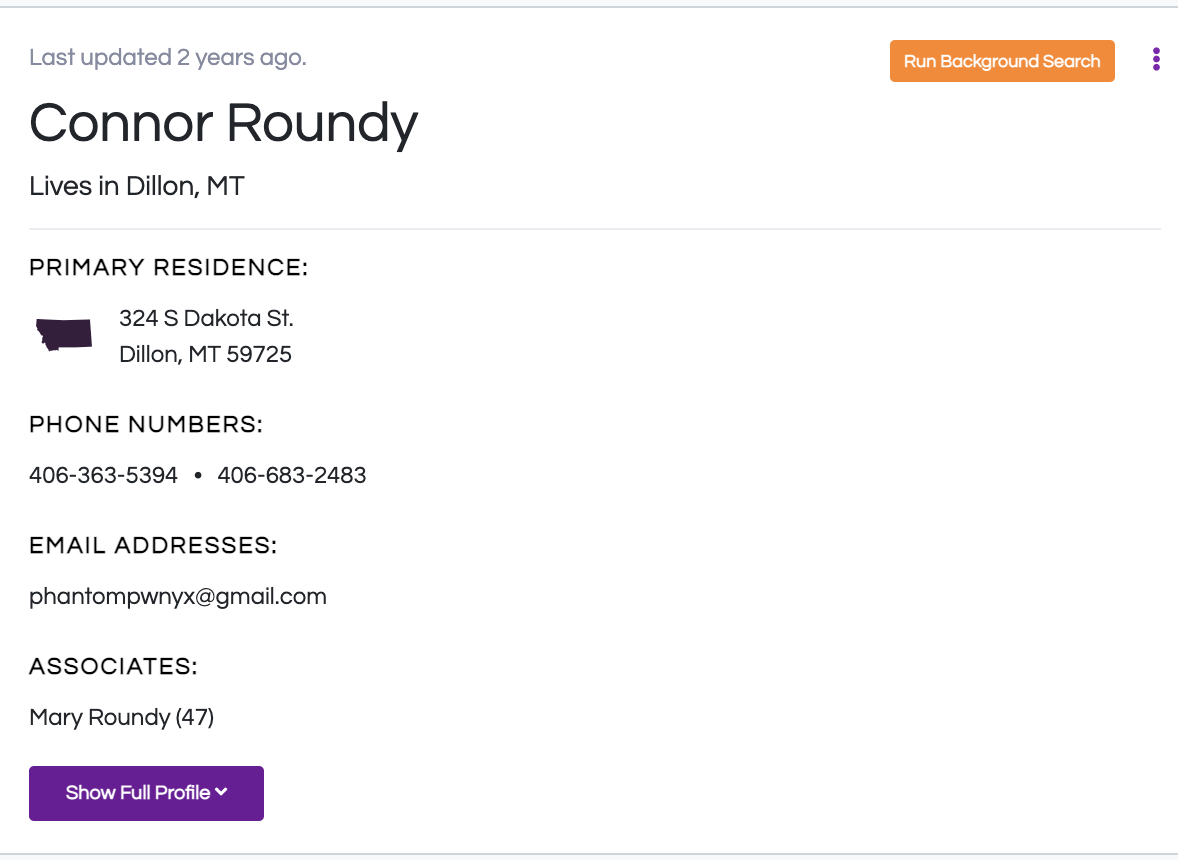Viewport: 1178px width, 860px height.
Task: Open the Connor Roundy name heading
Action: point(223,123)
